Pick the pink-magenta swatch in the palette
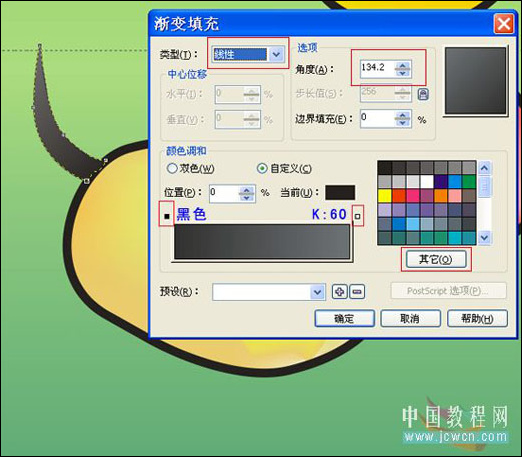This screenshot has width=522, height=457. coord(413,196)
